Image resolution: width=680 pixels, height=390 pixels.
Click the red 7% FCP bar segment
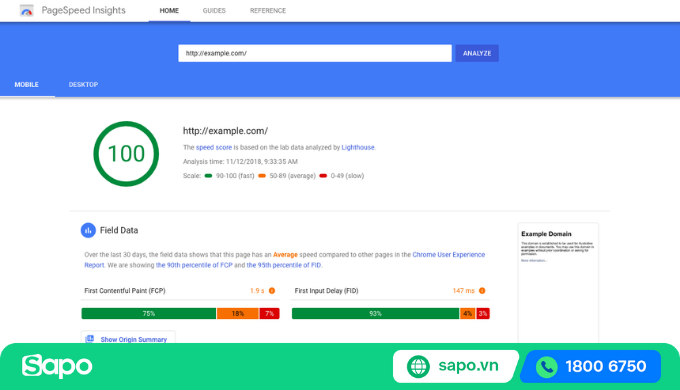point(269,314)
